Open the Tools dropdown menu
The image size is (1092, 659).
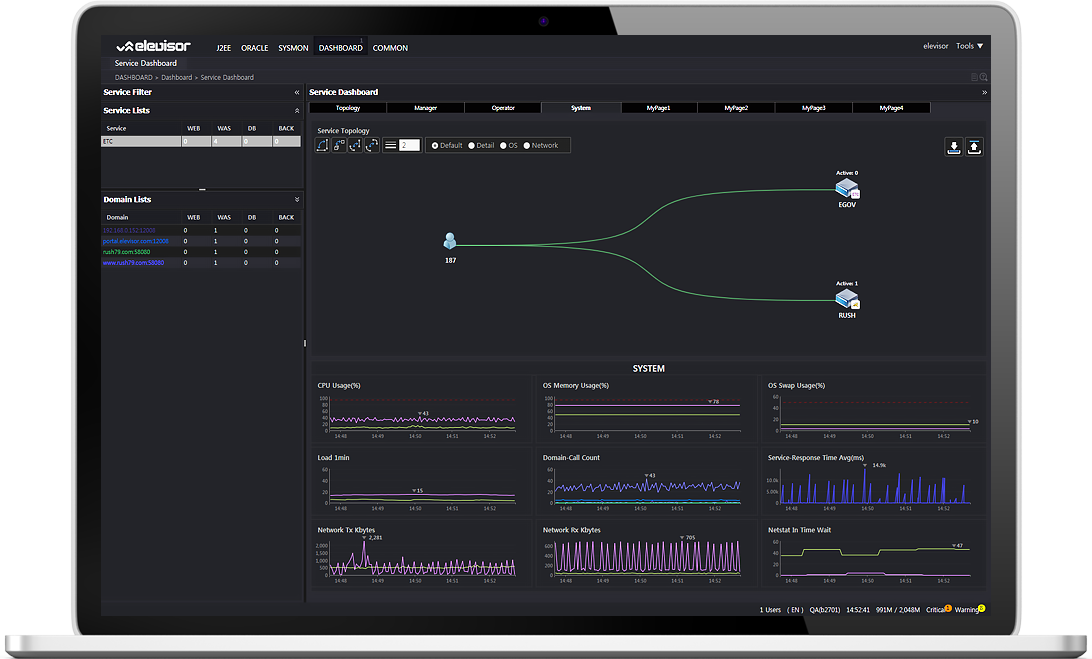point(969,46)
